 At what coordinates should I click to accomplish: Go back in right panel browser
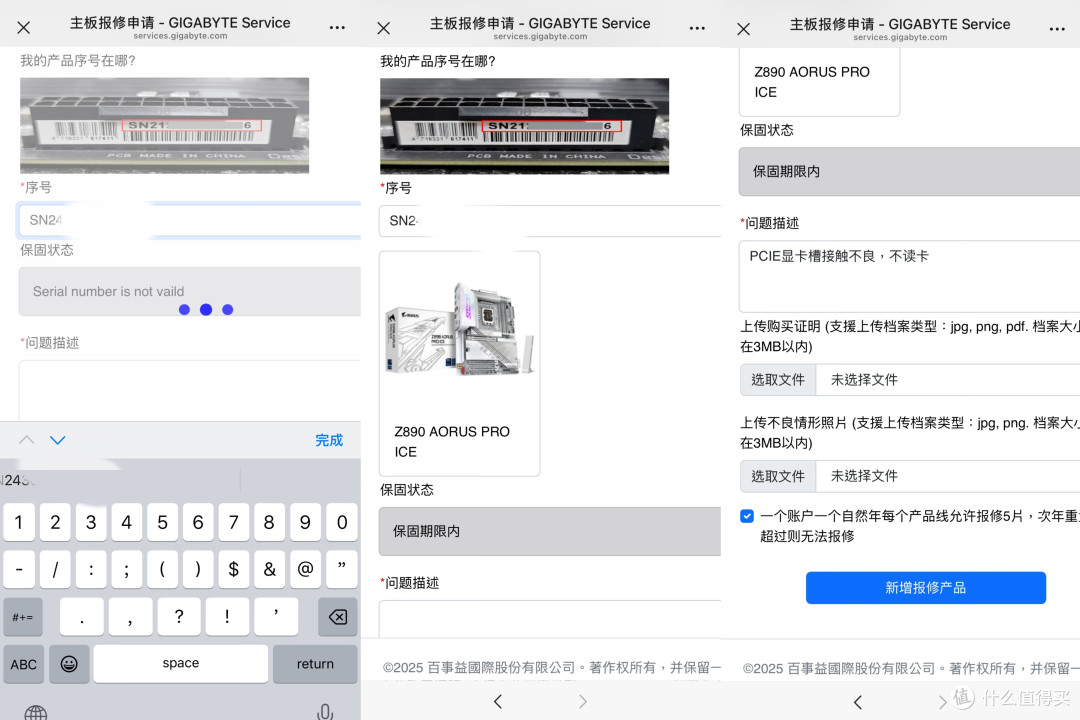[x=858, y=702]
